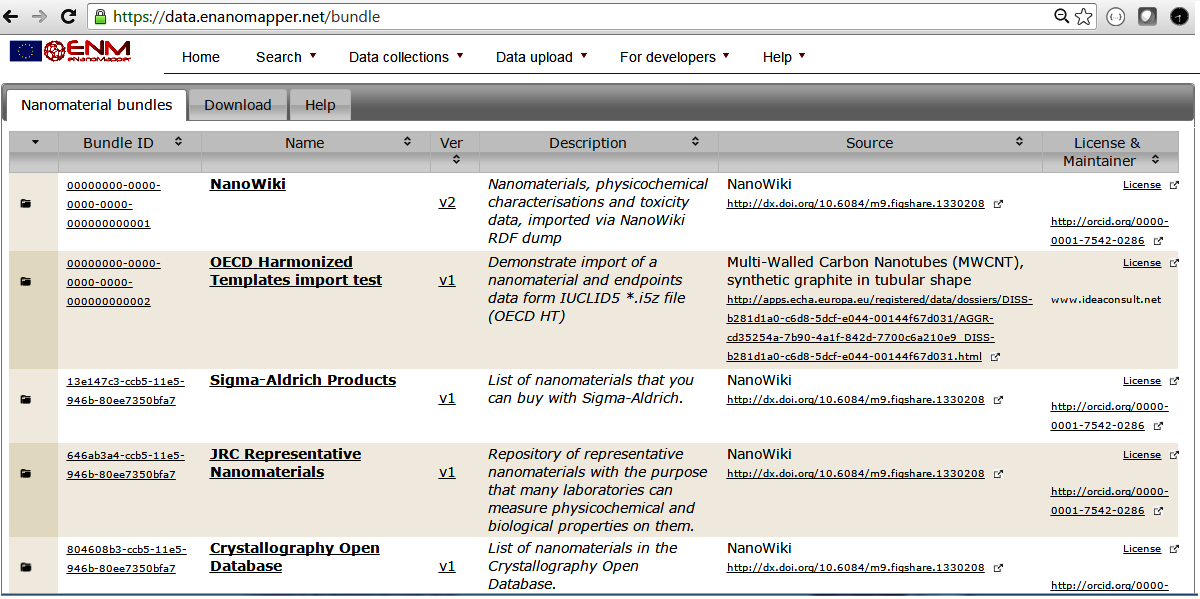Viewport: 1200px width, 599px height.
Task: Click the License link in the Sigma-Aldrich row
Action: pyautogui.click(x=1142, y=380)
